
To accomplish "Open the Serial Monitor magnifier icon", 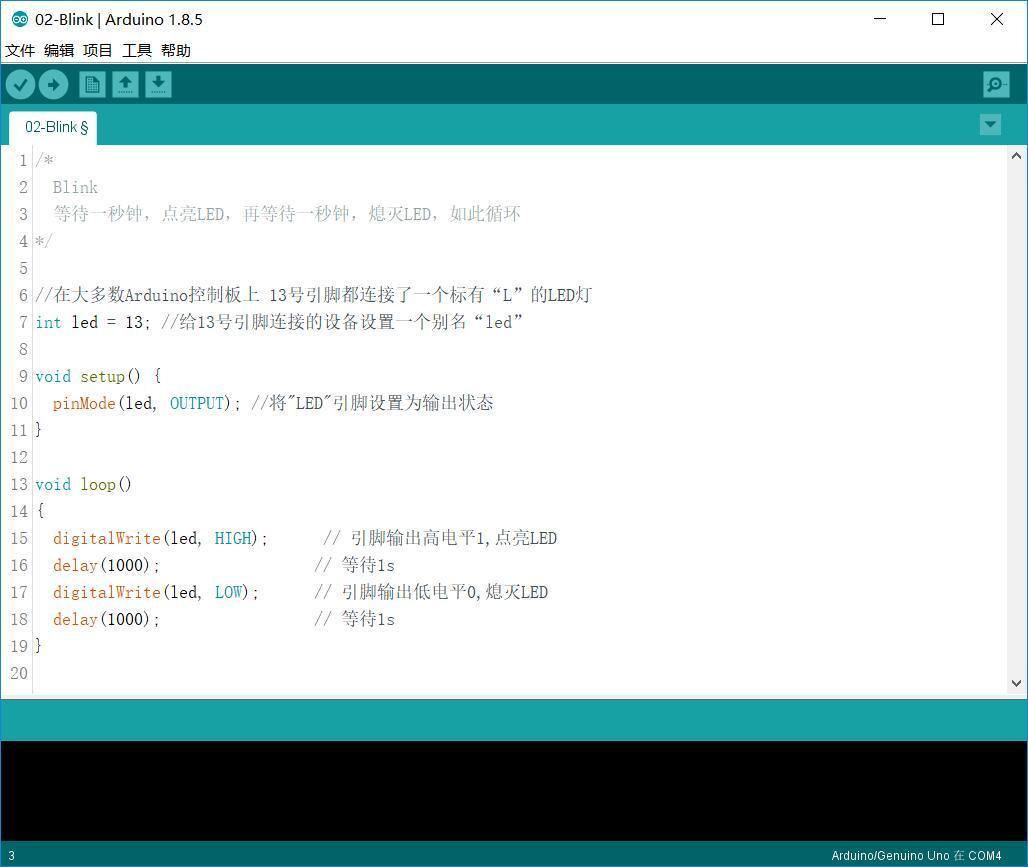I will pyautogui.click(x=995, y=84).
